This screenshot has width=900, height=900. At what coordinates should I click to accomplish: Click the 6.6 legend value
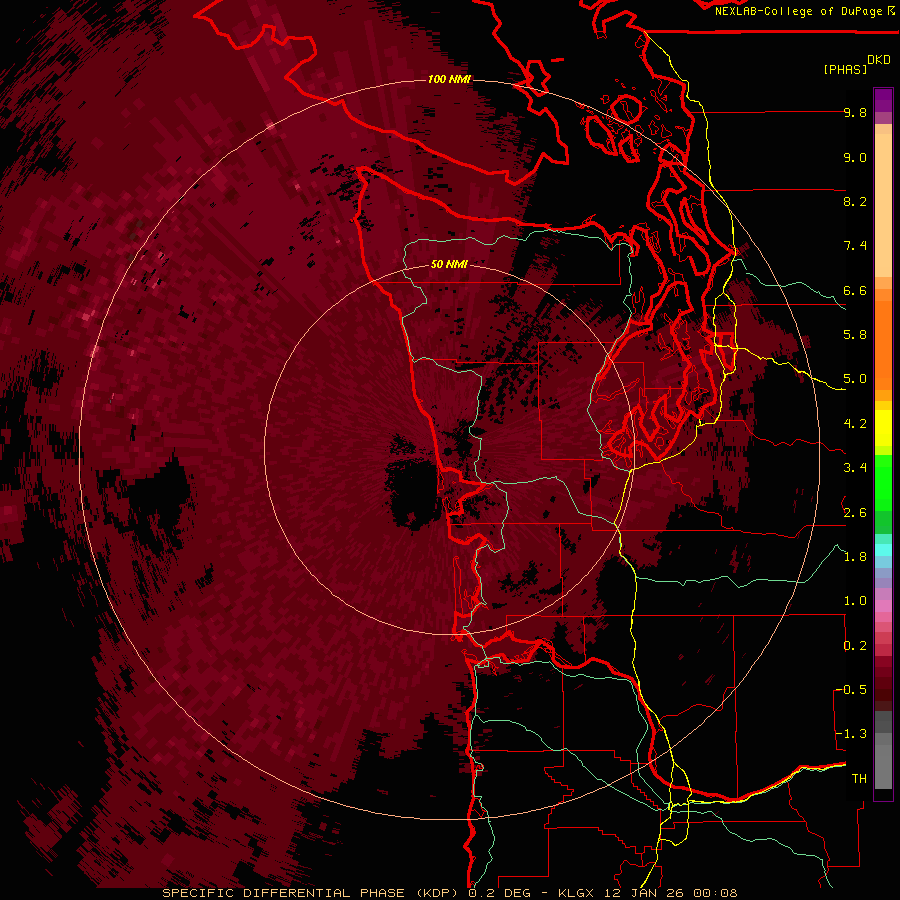tap(855, 290)
